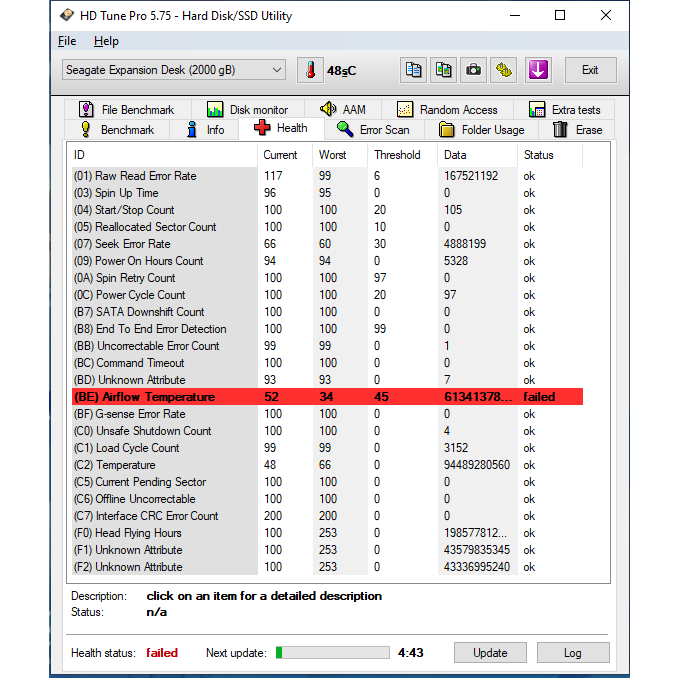Open the Error Scan tab

[x=373, y=129]
